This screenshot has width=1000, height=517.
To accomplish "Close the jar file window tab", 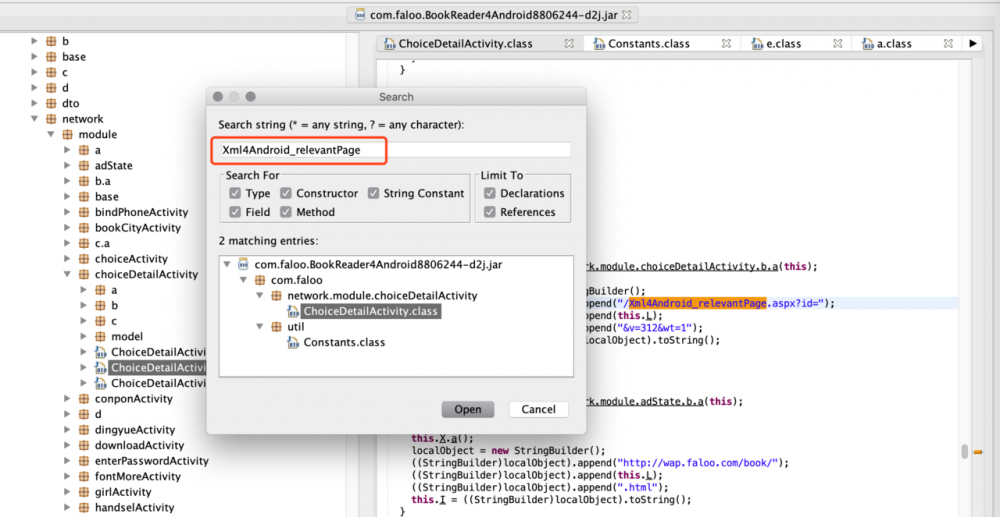I will 626,14.
